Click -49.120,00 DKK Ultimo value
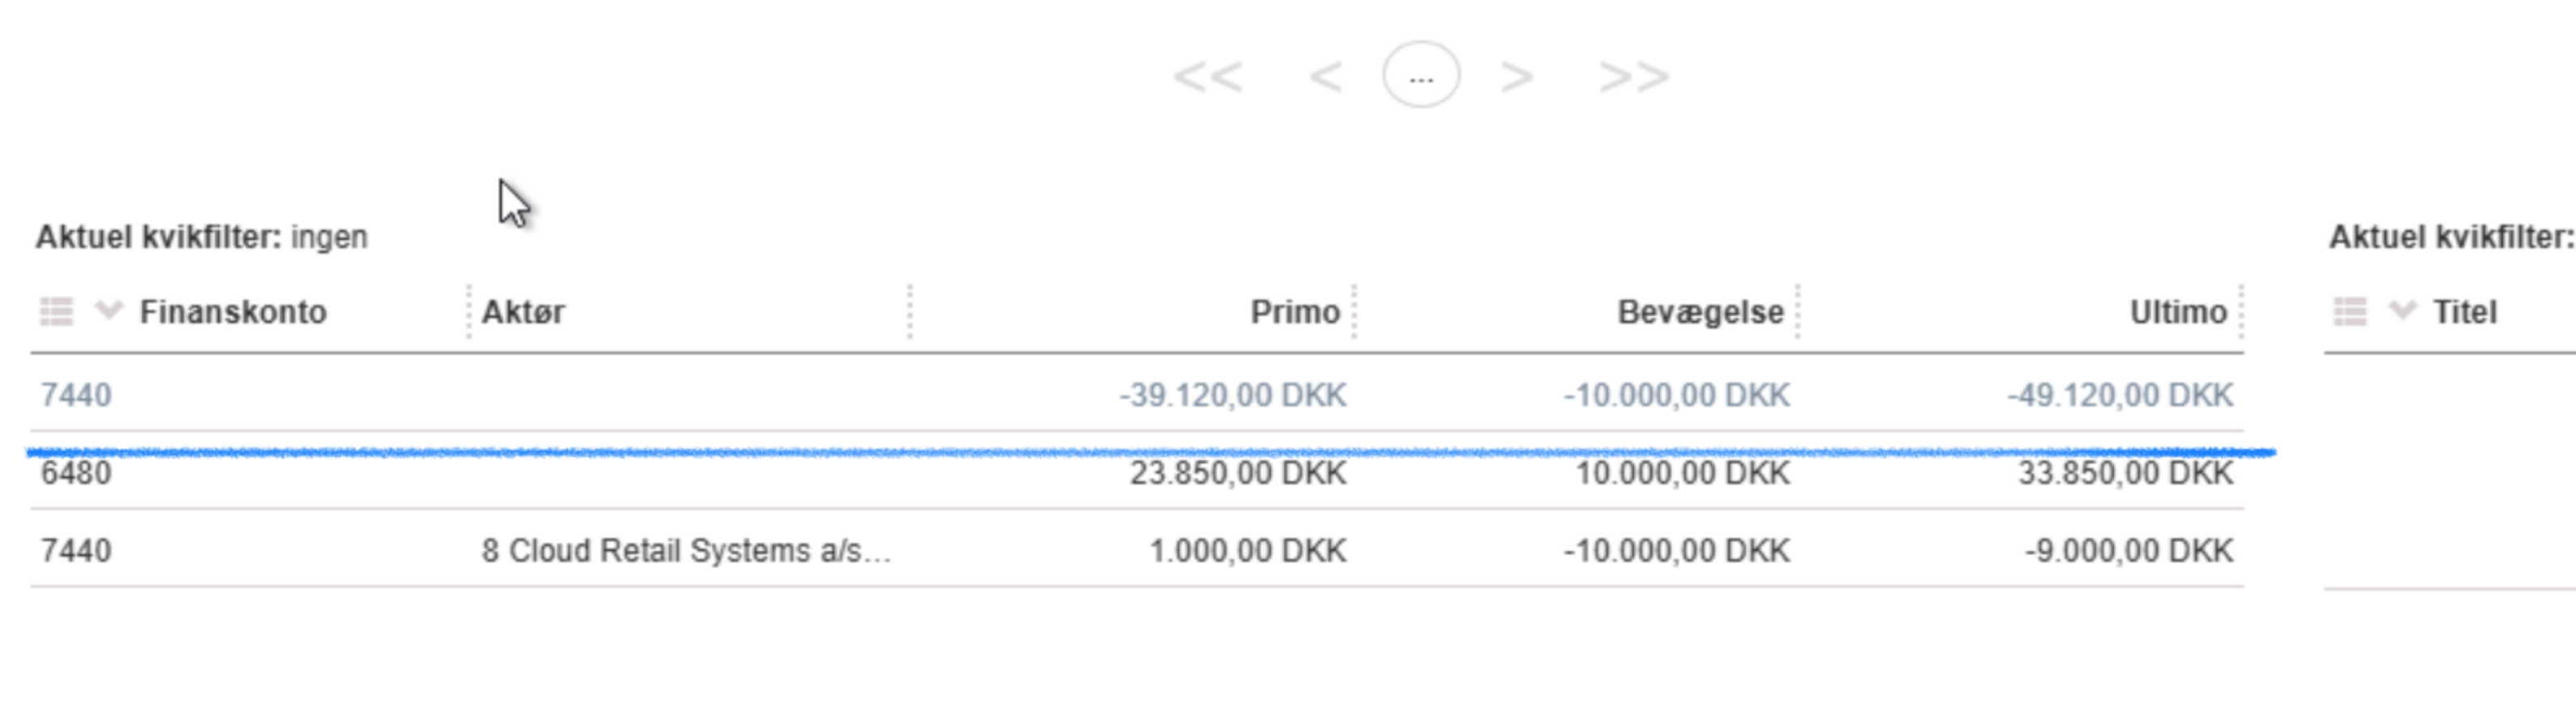The width and height of the screenshot is (2576, 705). coord(2120,395)
